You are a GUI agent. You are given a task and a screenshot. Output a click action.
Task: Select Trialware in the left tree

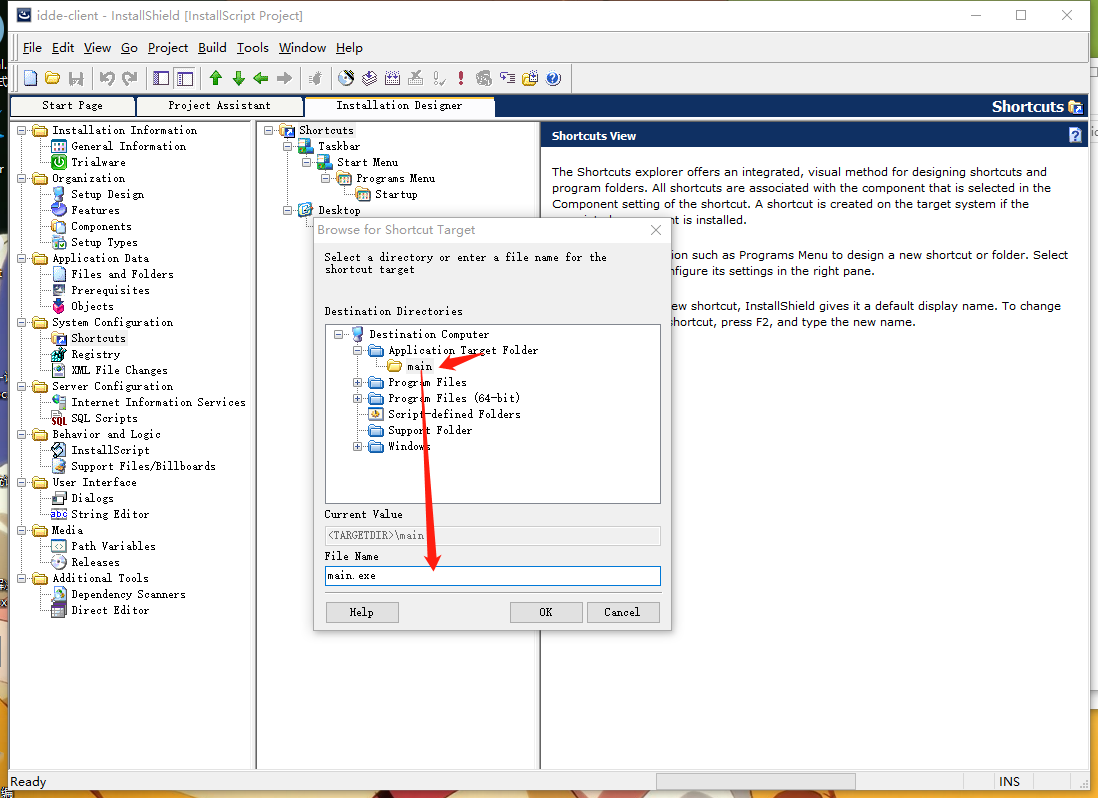coord(98,162)
